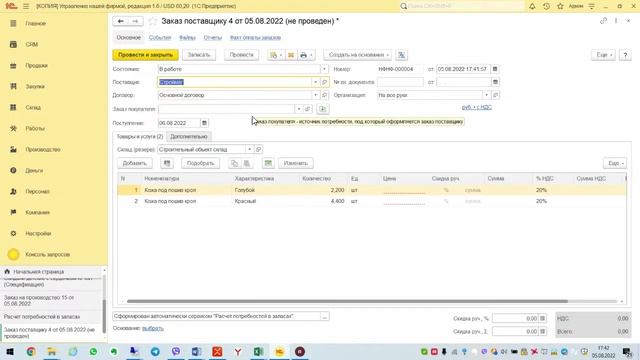Open the Компания section

[37, 212]
